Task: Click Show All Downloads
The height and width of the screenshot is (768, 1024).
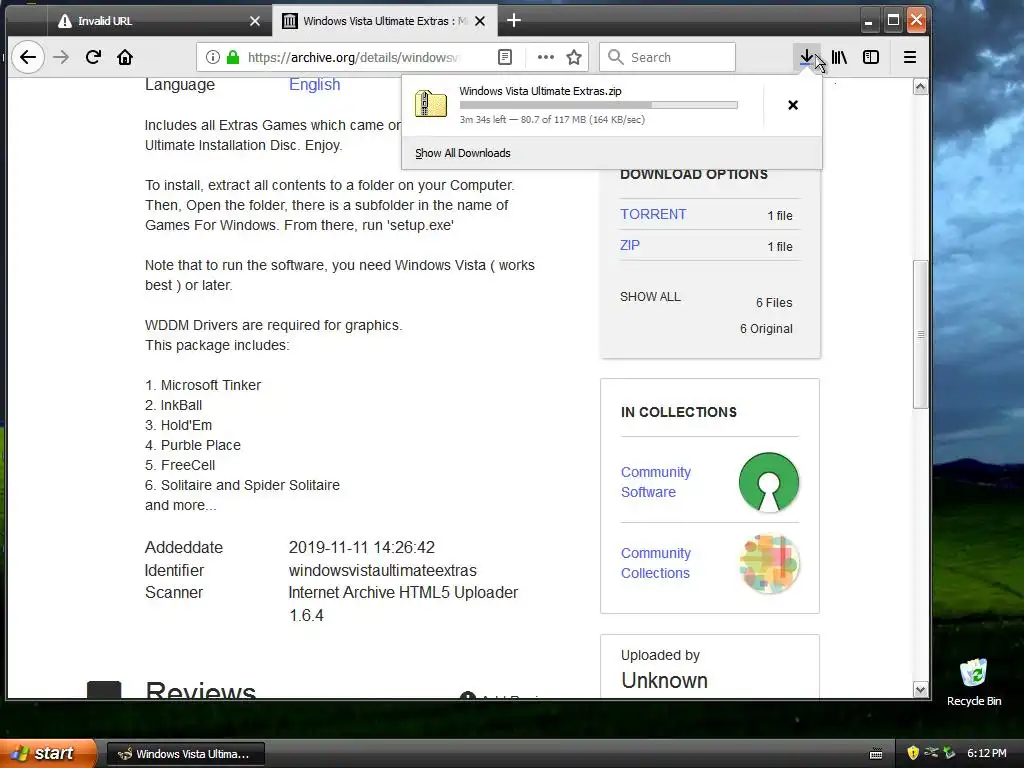Action: click(462, 153)
